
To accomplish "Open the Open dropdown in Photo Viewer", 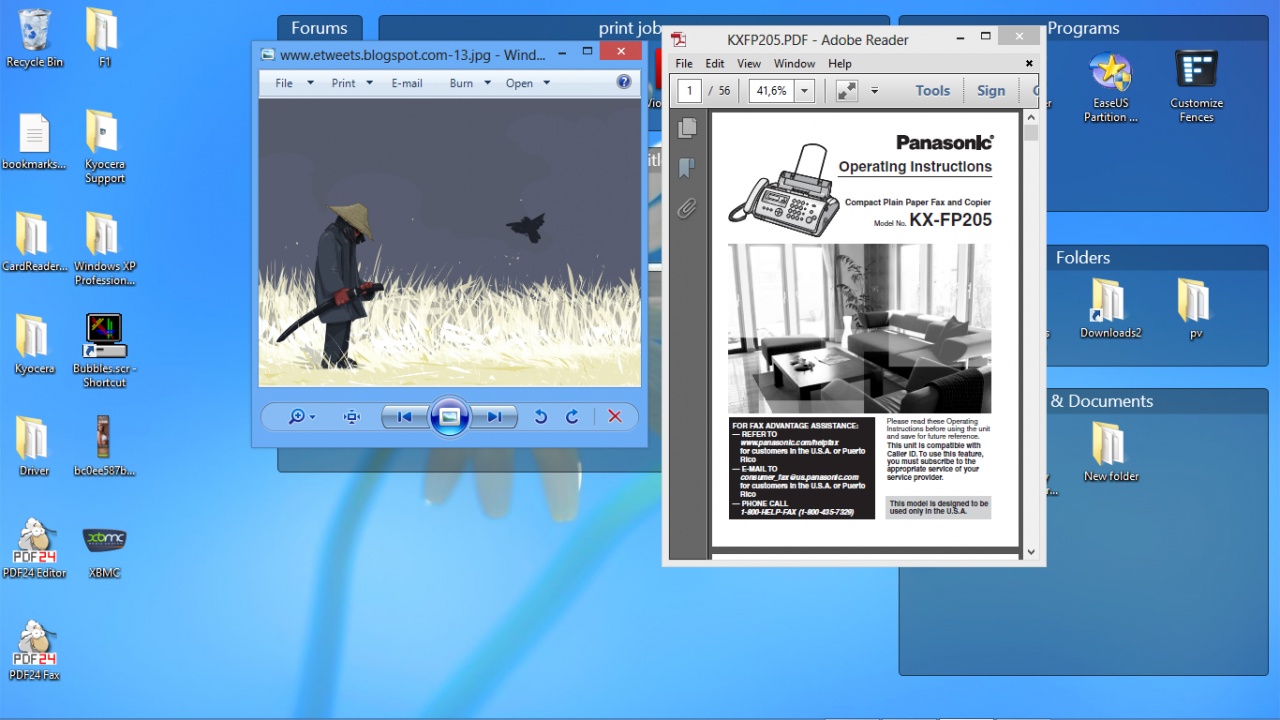I will pos(528,83).
